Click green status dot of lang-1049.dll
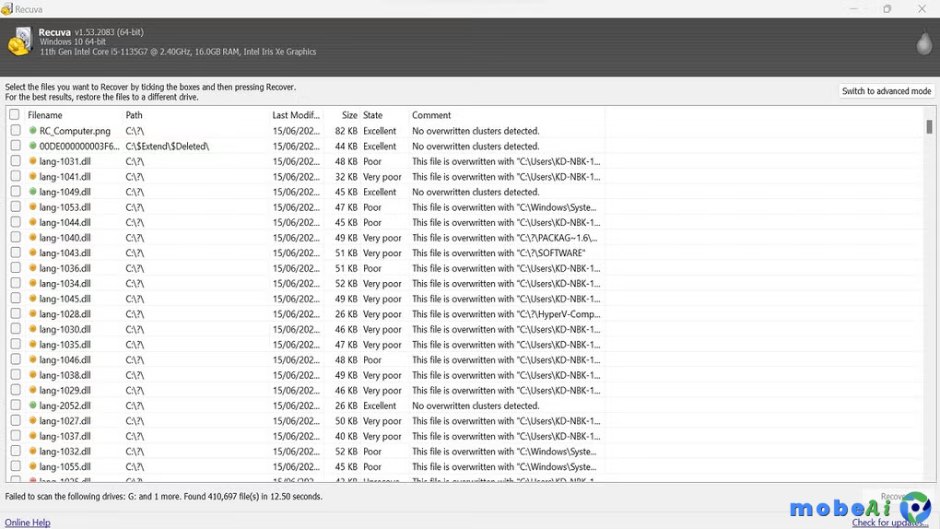The width and height of the screenshot is (940, 529). (x=33, y=192)
